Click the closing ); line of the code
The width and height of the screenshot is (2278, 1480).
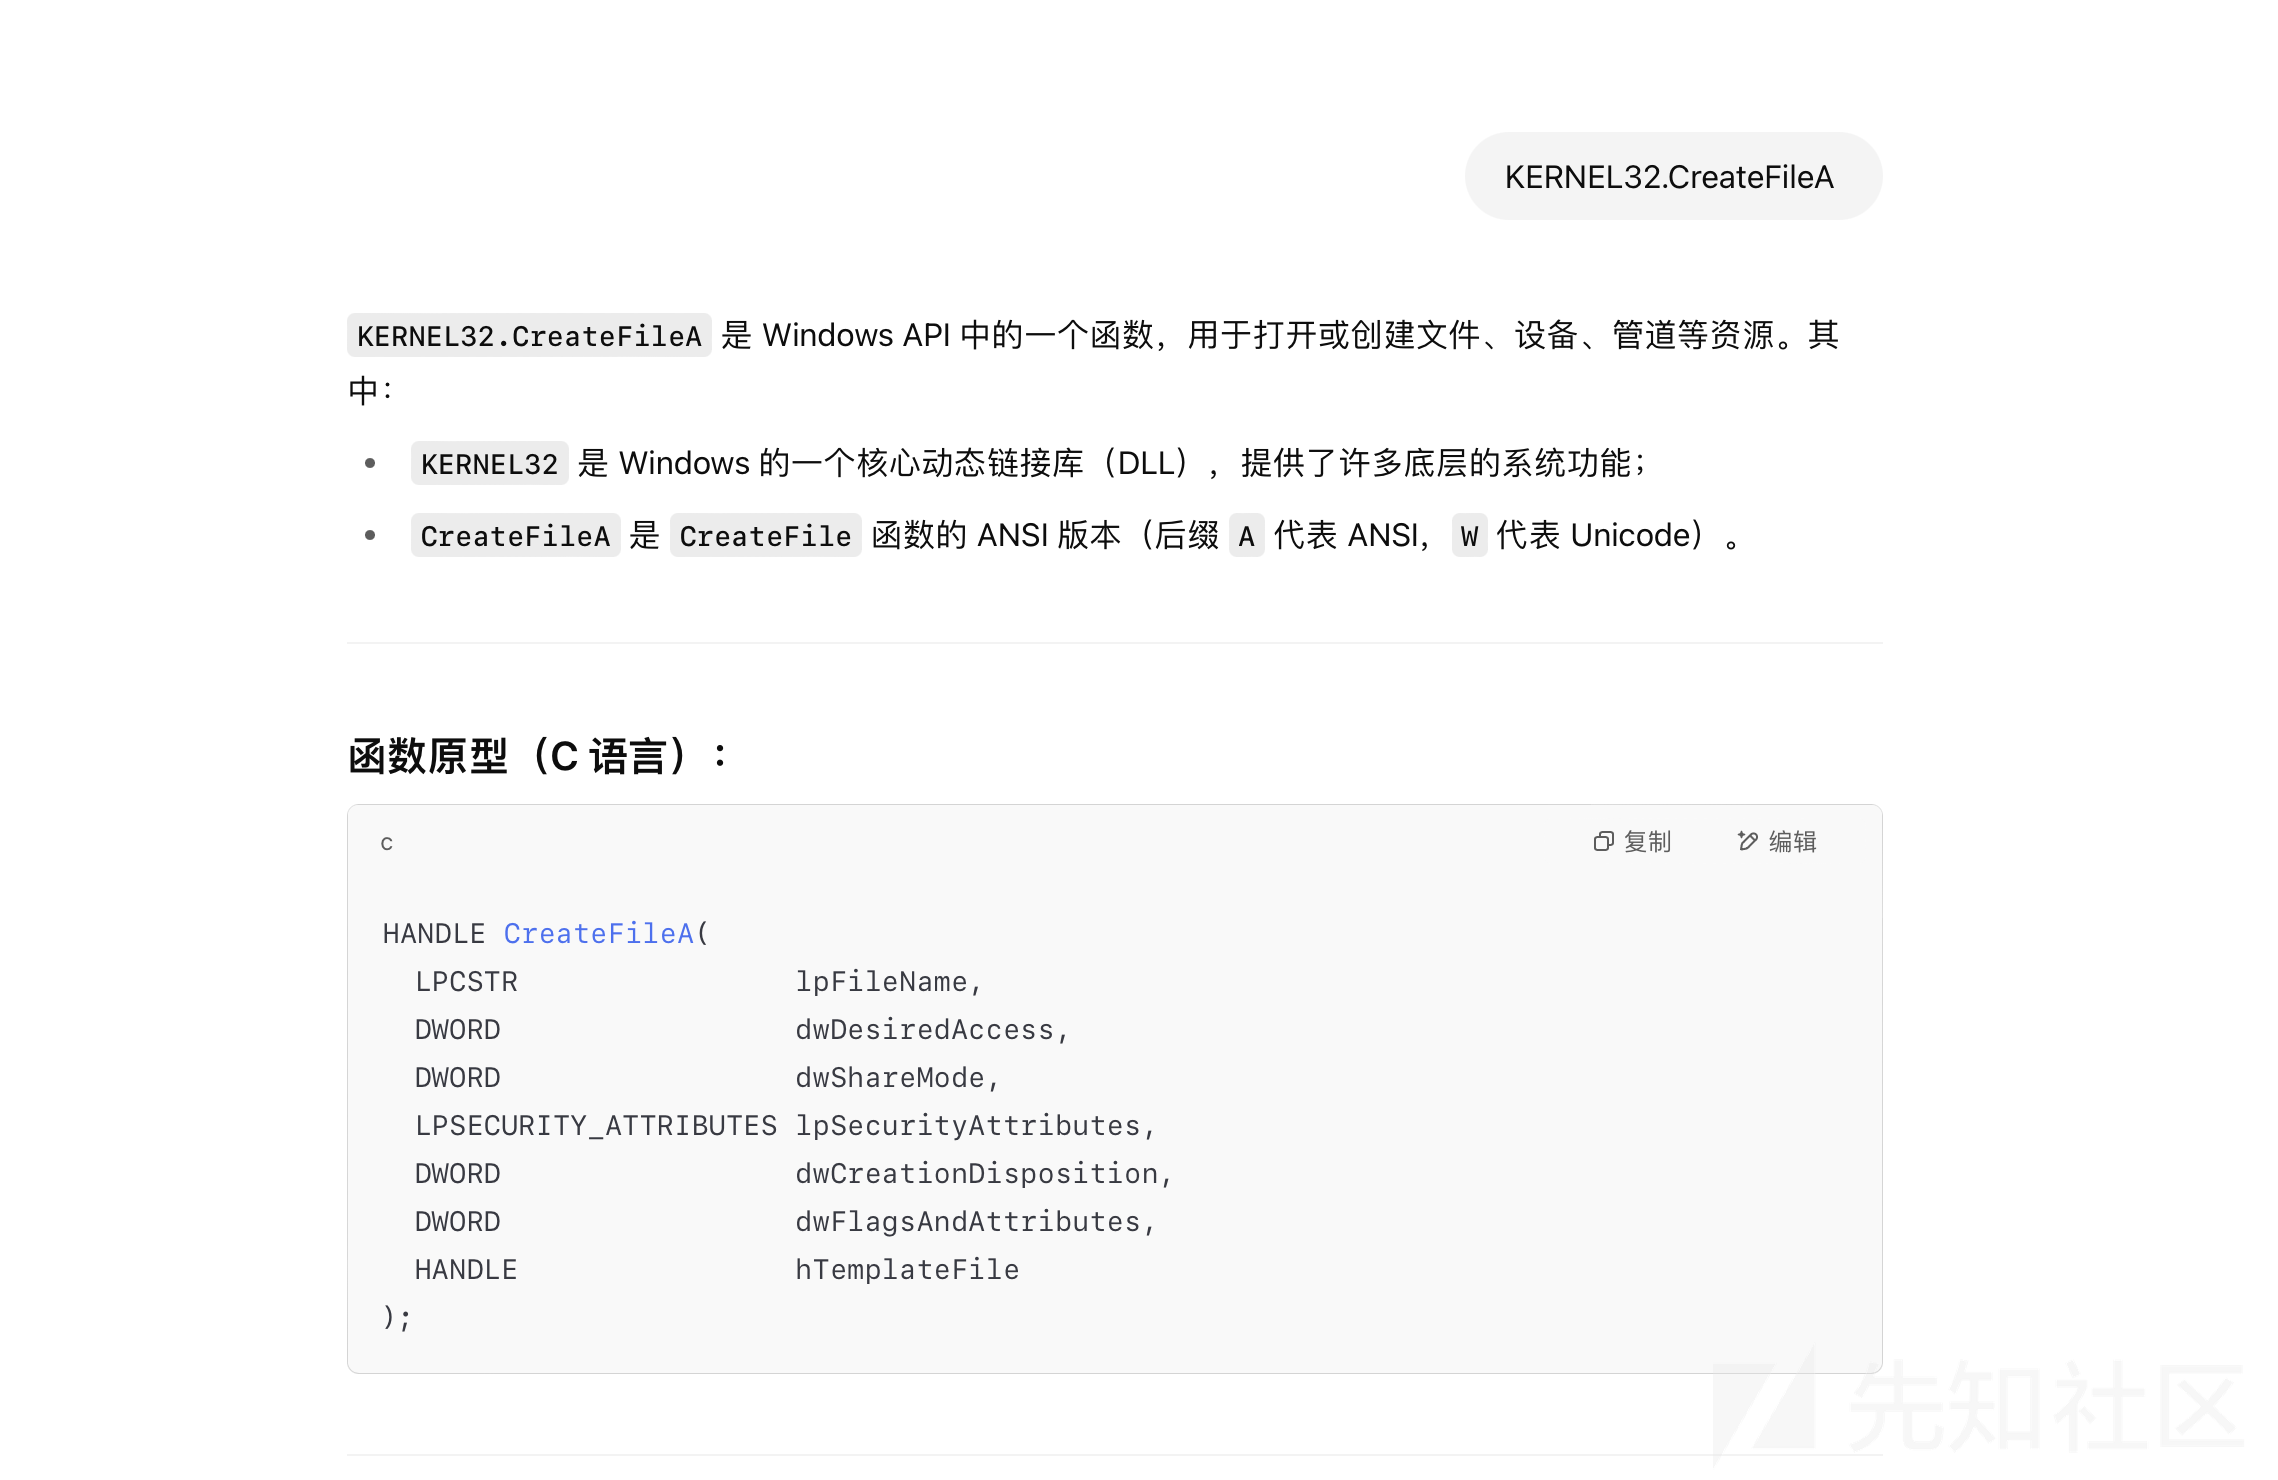pos(397,1317)
